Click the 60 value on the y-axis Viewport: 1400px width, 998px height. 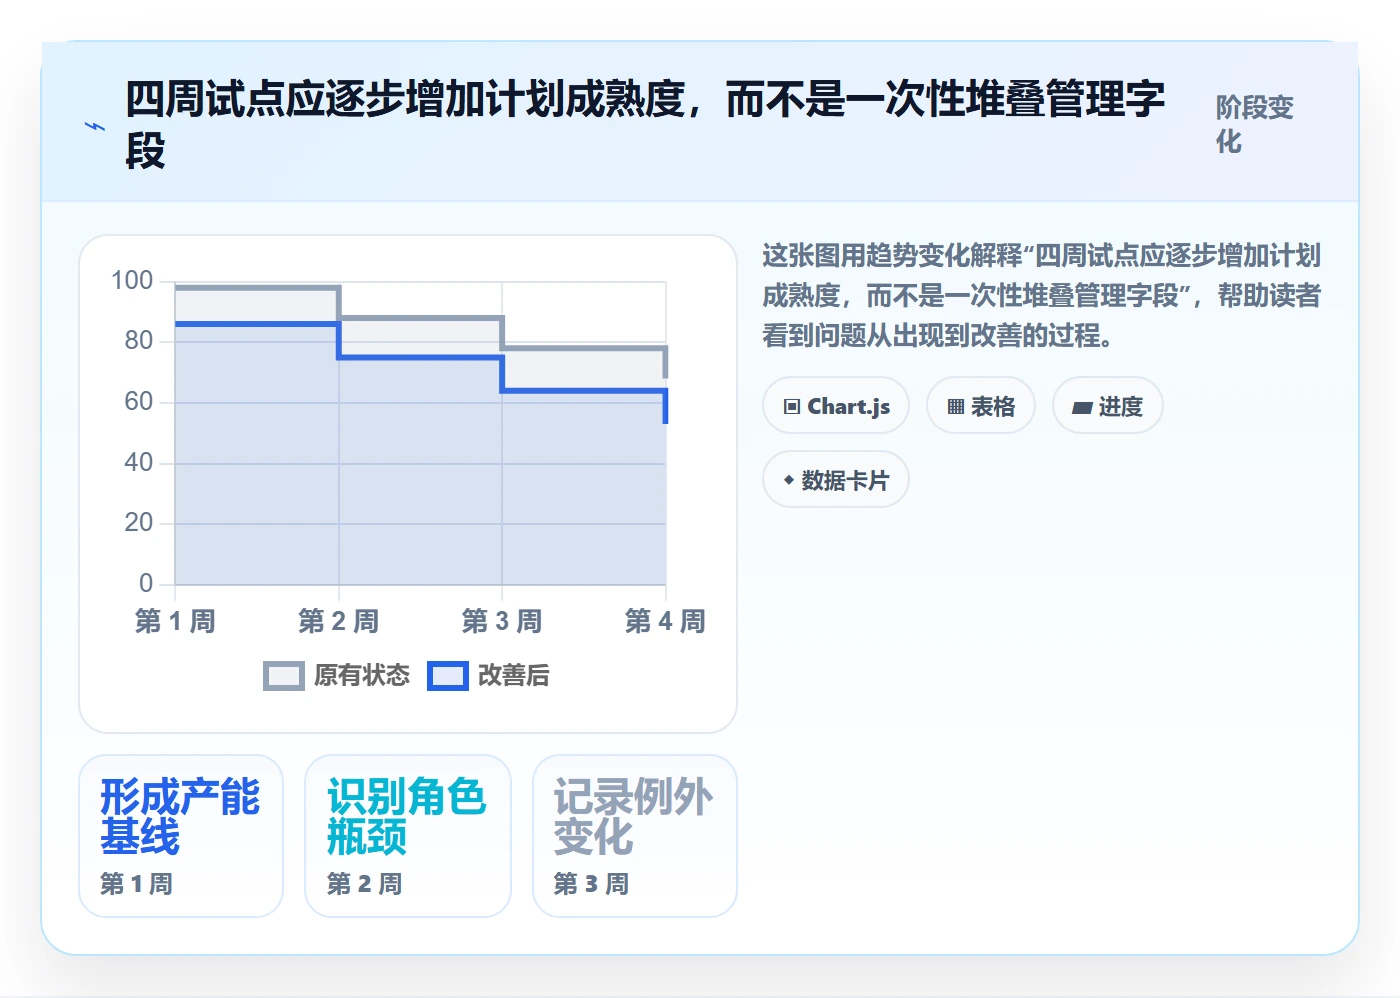coord(139,402)
